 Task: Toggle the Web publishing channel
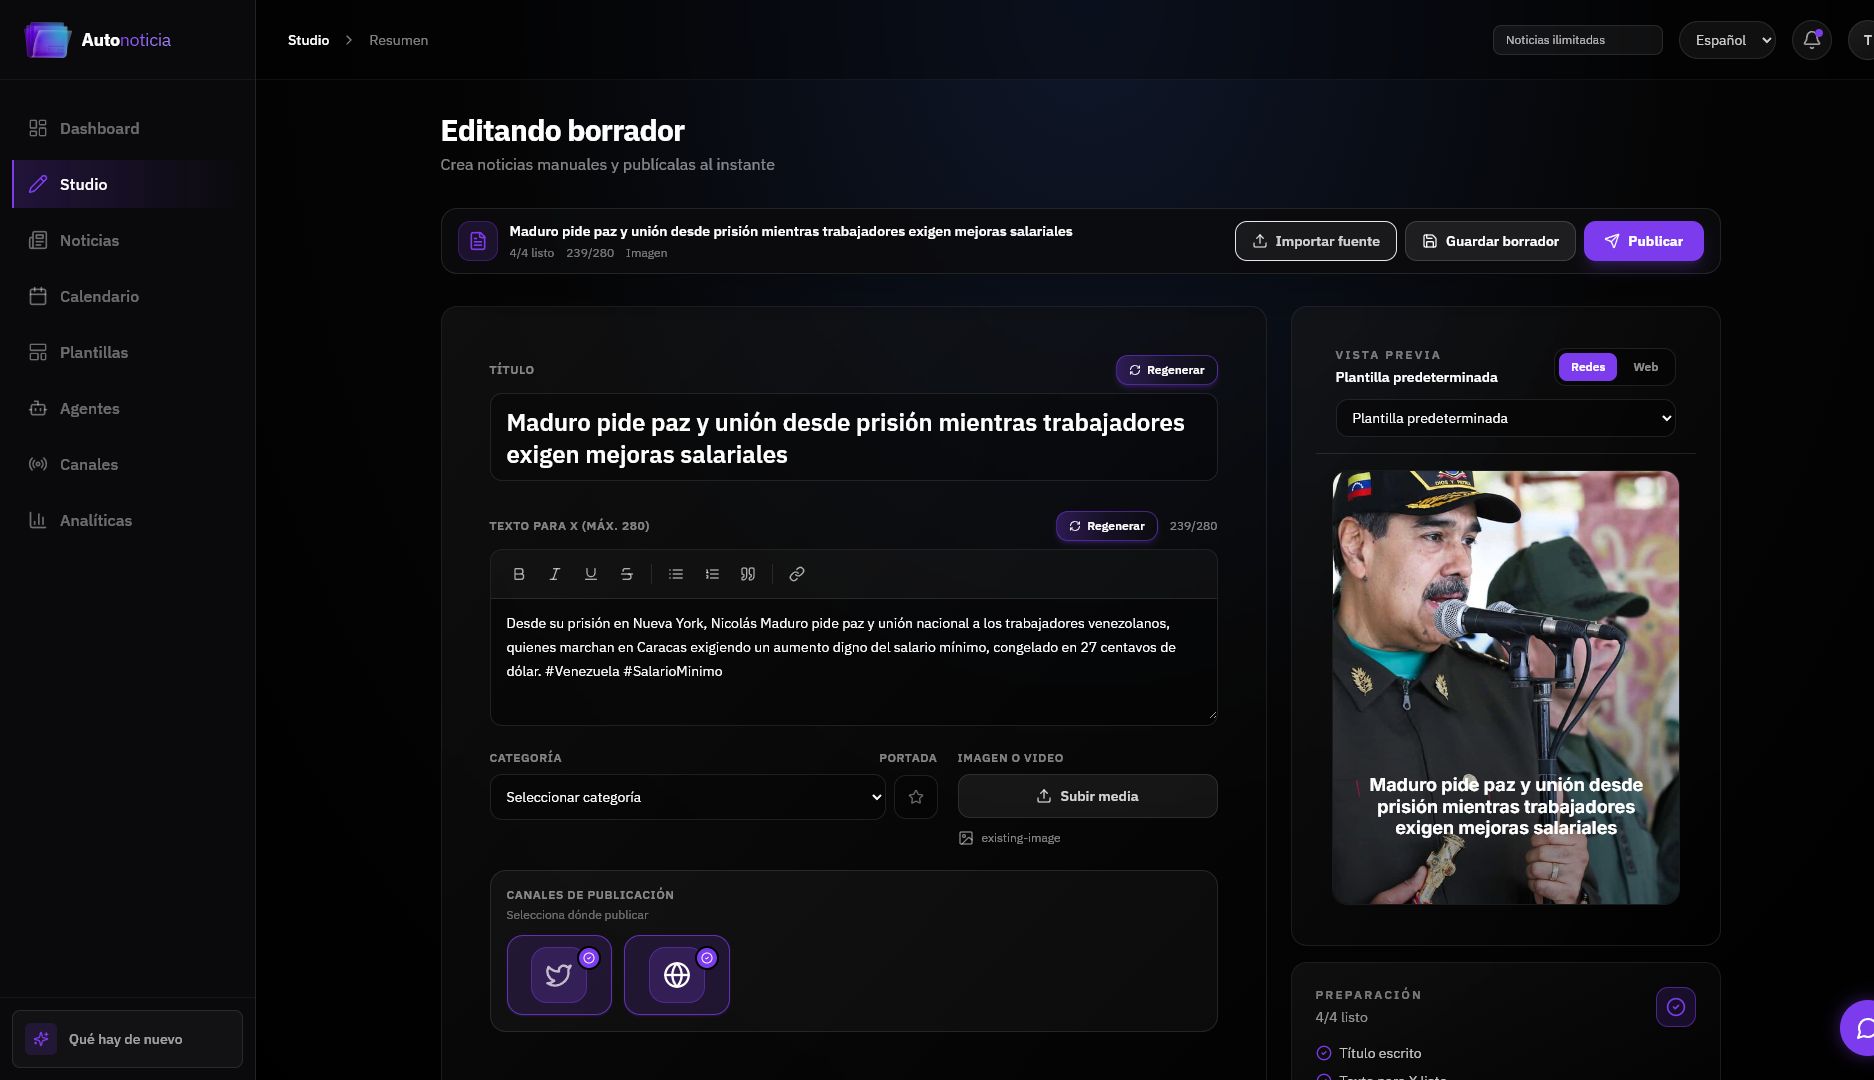coord(677,975)
